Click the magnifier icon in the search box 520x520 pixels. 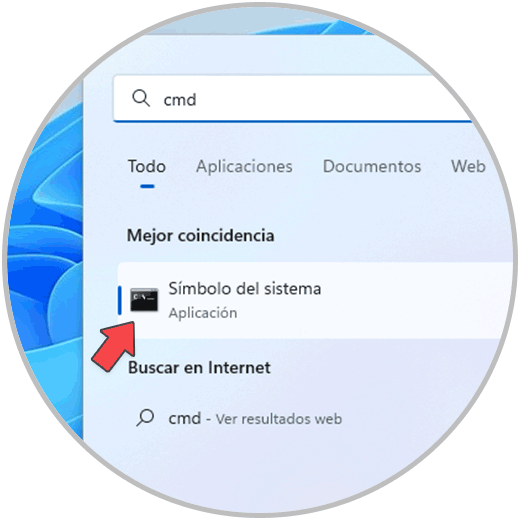tap(141, 99)
